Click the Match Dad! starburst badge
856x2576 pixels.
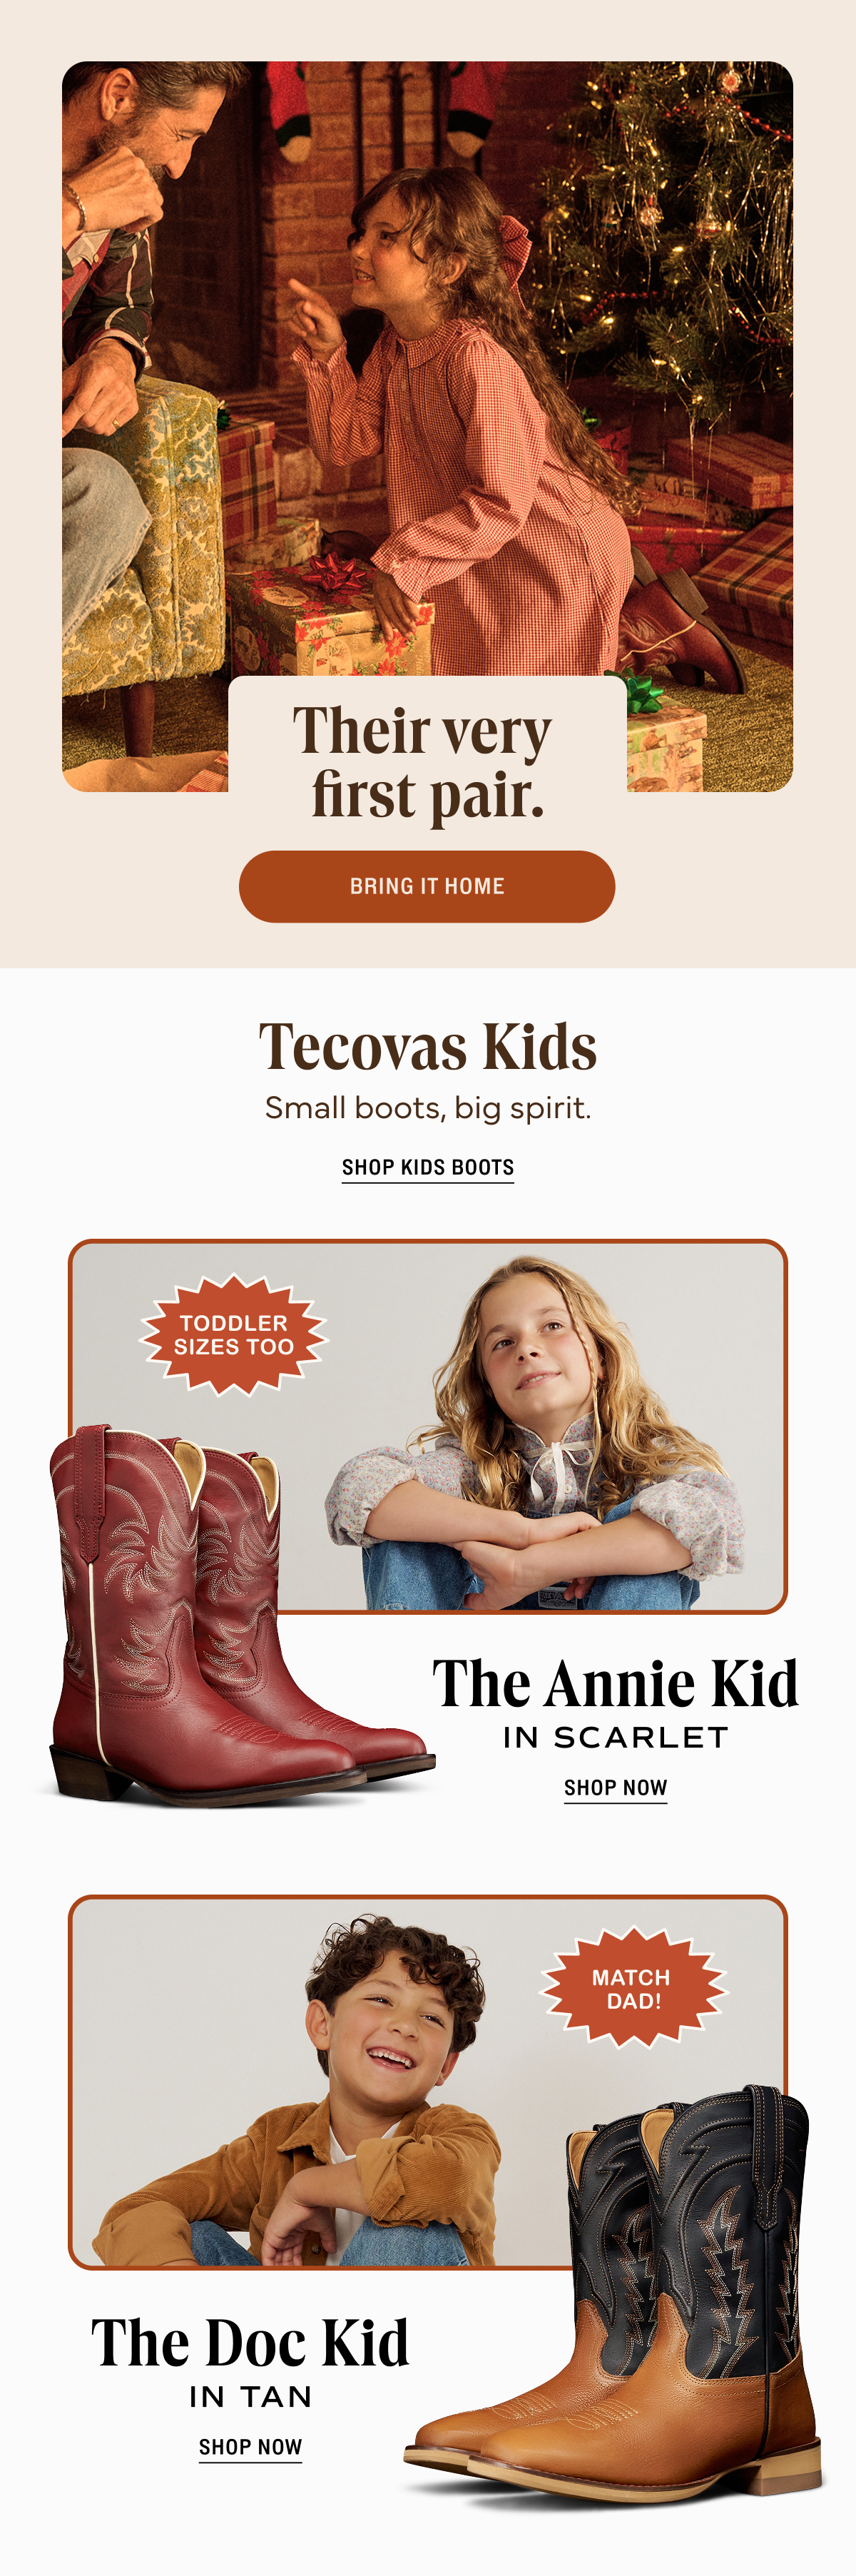(x=632, y=1989)
